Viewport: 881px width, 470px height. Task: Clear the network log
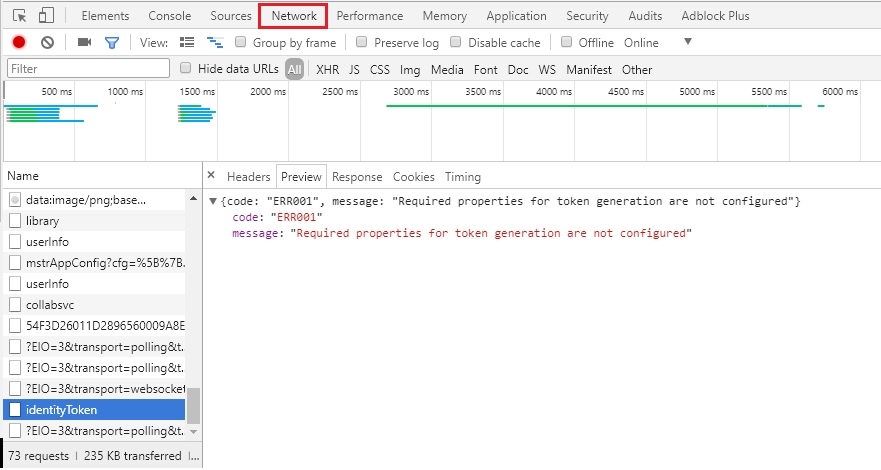tap(47, 43)
